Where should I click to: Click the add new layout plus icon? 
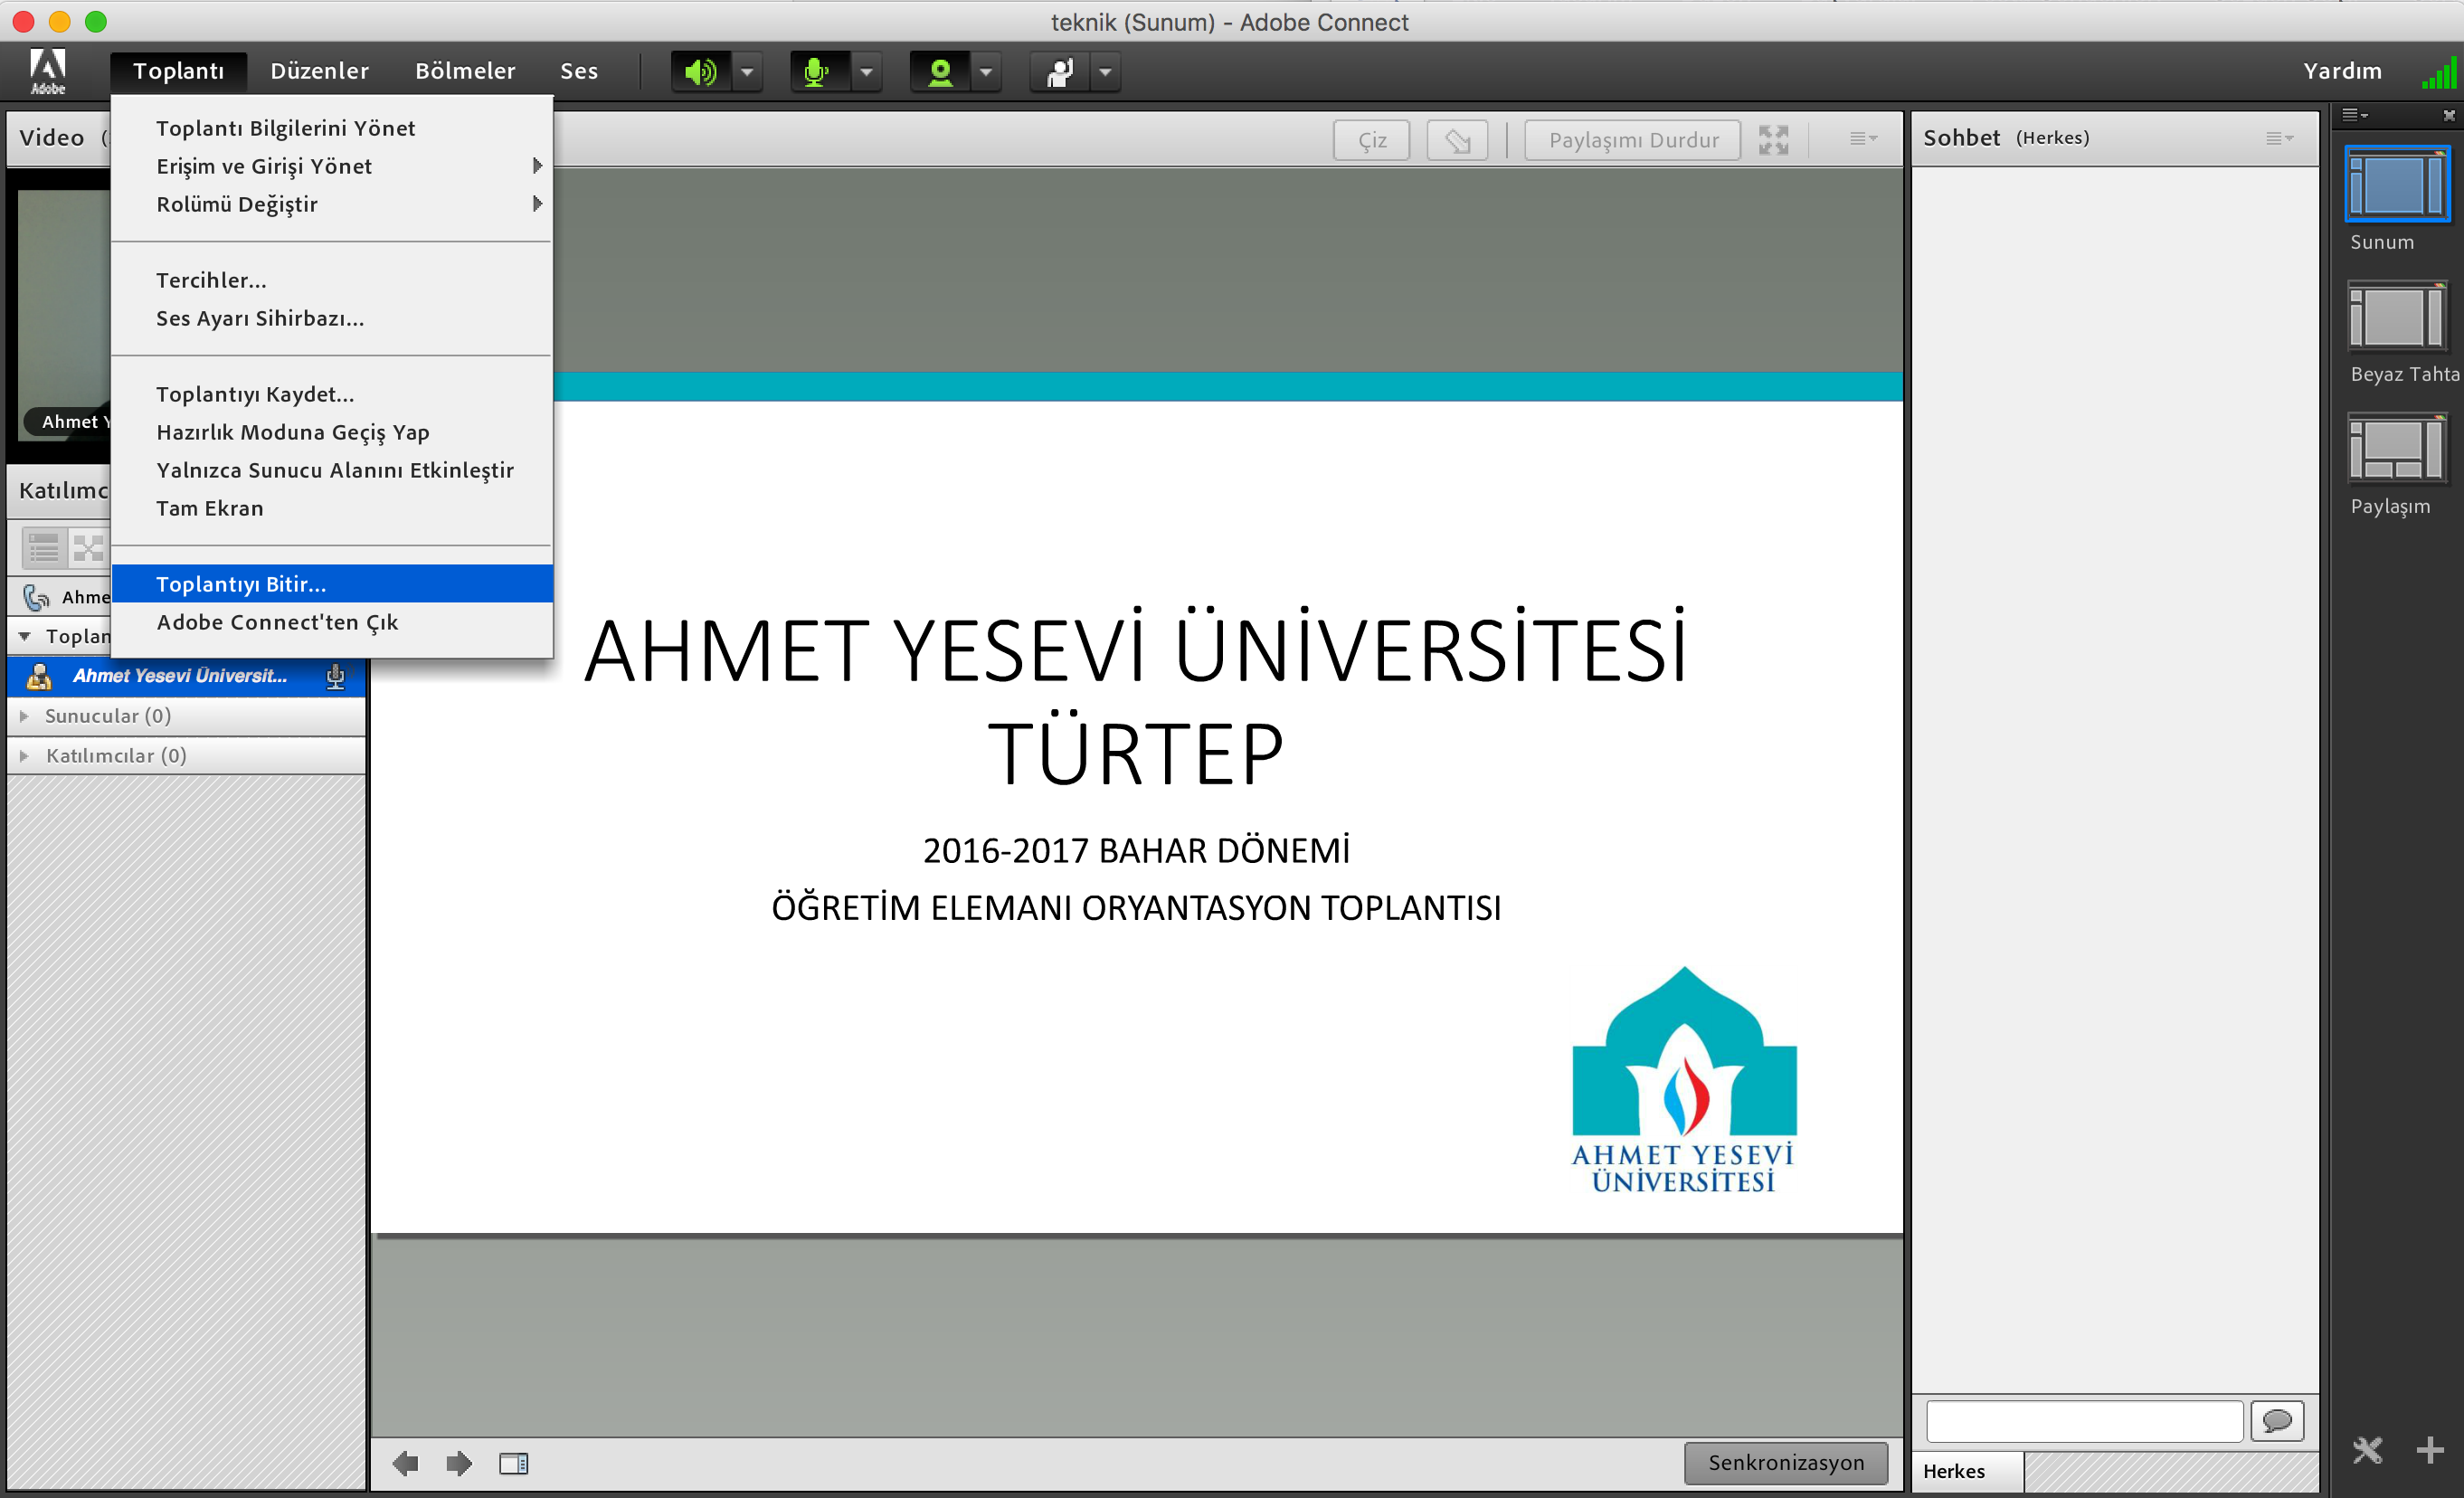(x=2431, y=1450)
